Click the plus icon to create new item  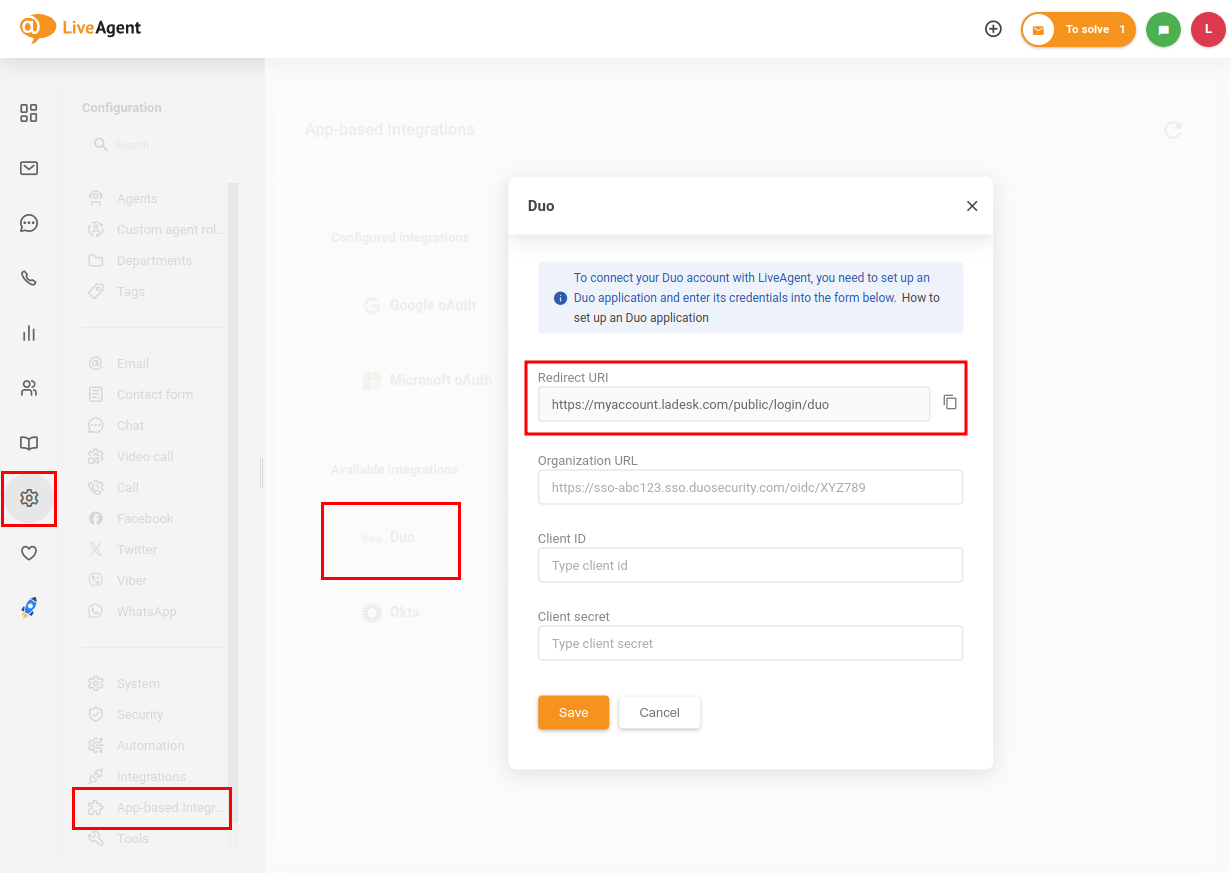click(x=993, y=29)
